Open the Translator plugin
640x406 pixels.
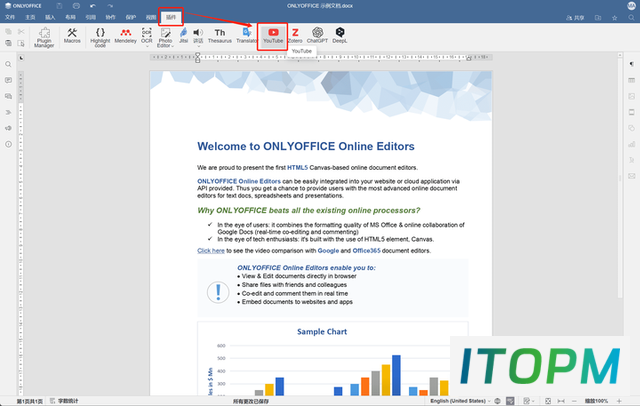click(247, 35)
